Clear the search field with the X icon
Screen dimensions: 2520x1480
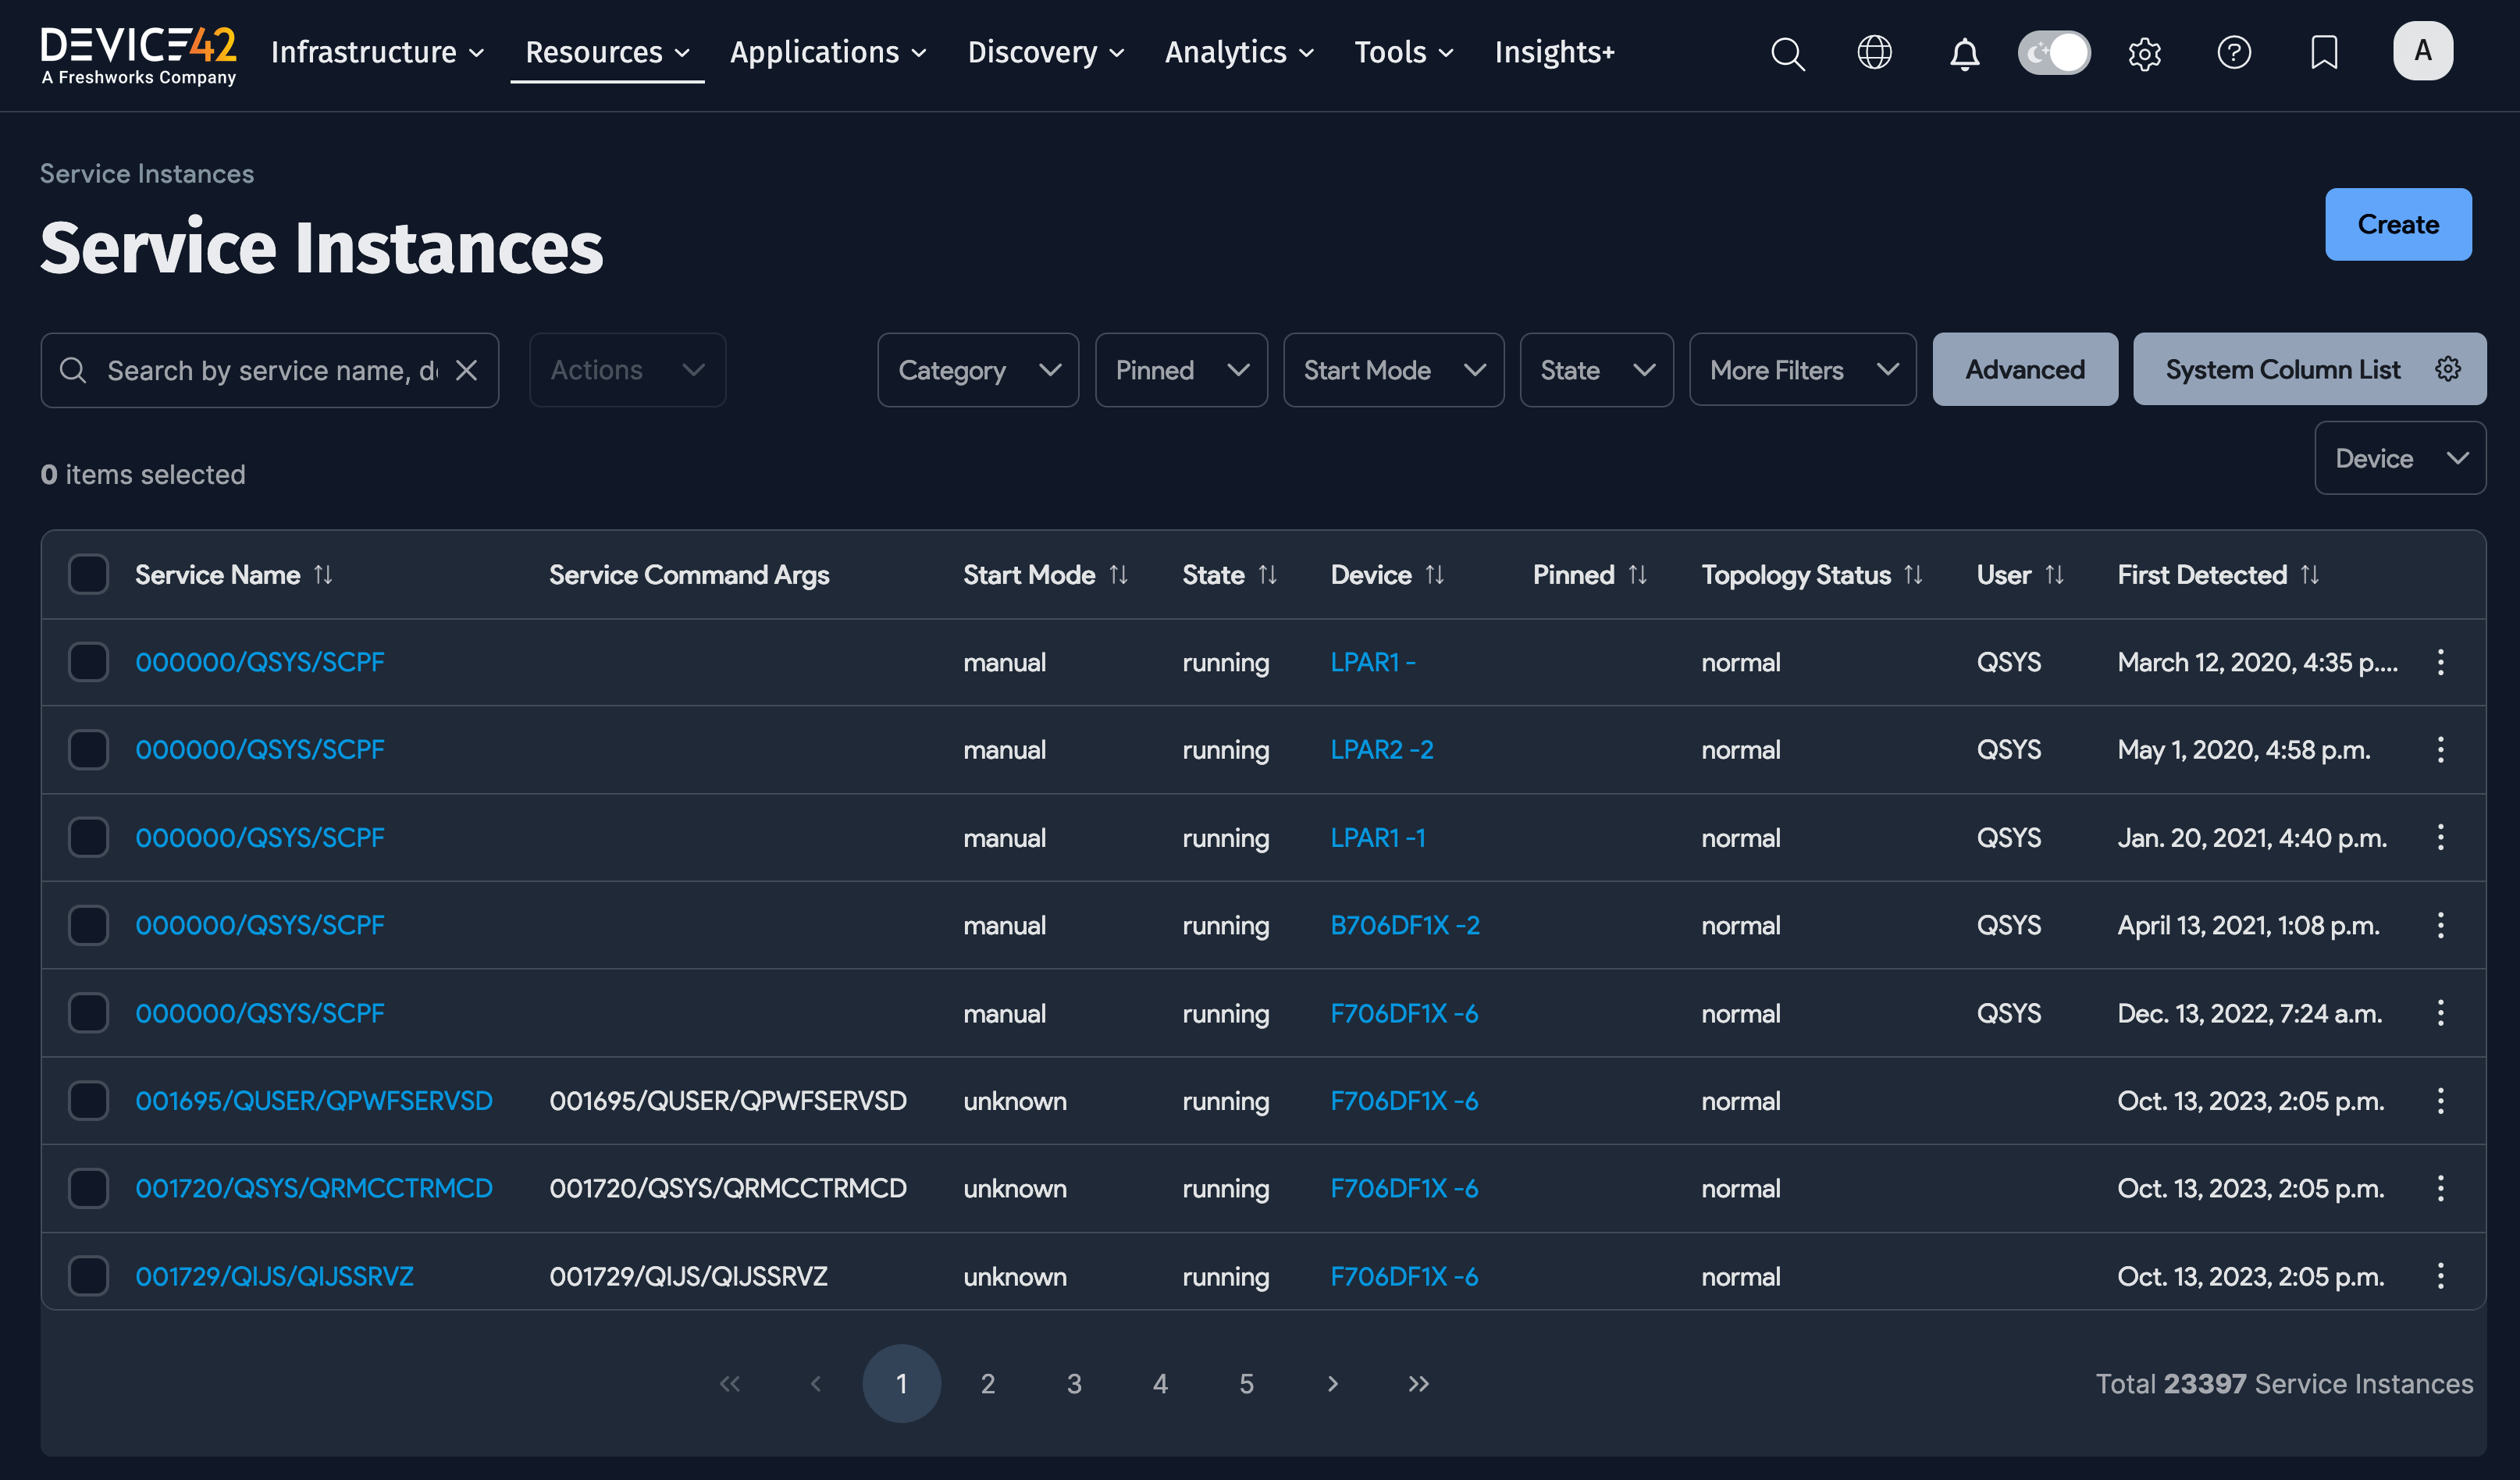[467, 370]
